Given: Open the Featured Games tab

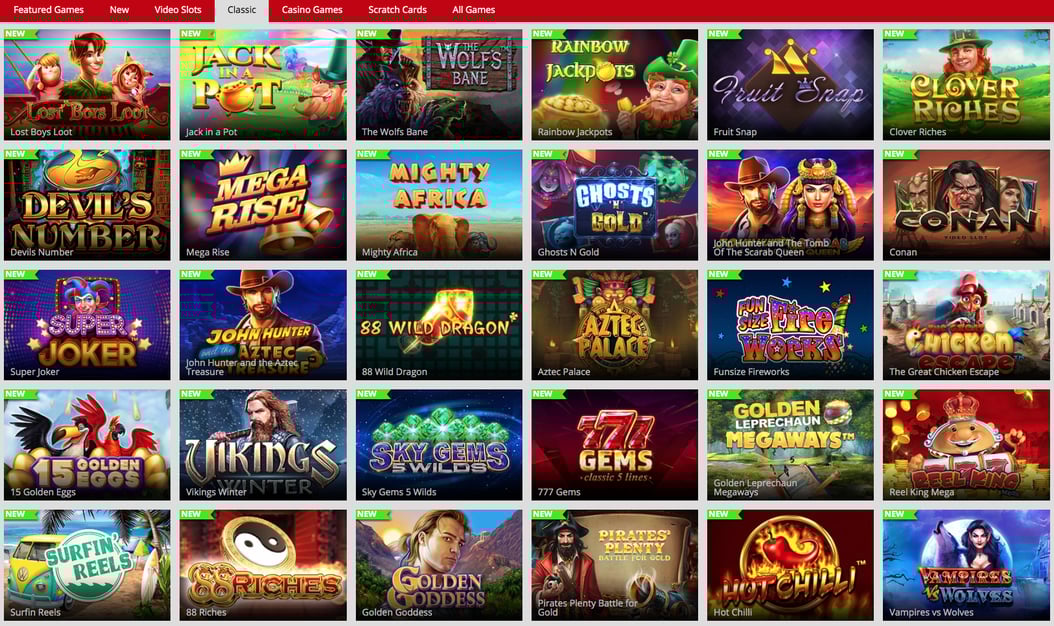Looking at the screenshot, I should 48,10.
